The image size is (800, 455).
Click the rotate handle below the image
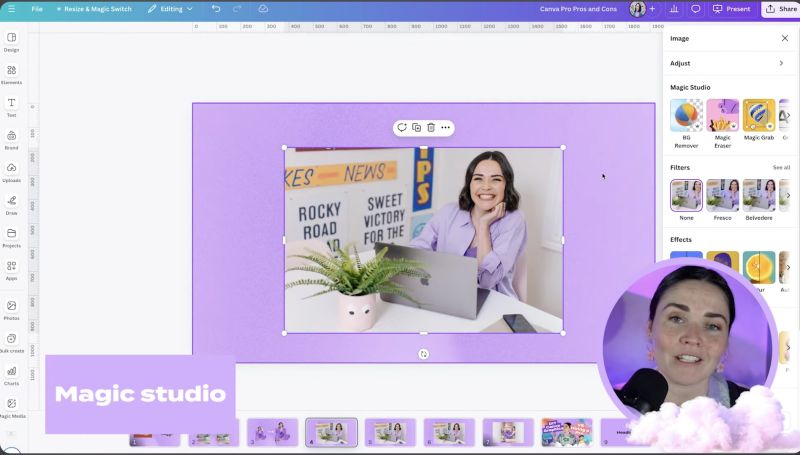423,354
